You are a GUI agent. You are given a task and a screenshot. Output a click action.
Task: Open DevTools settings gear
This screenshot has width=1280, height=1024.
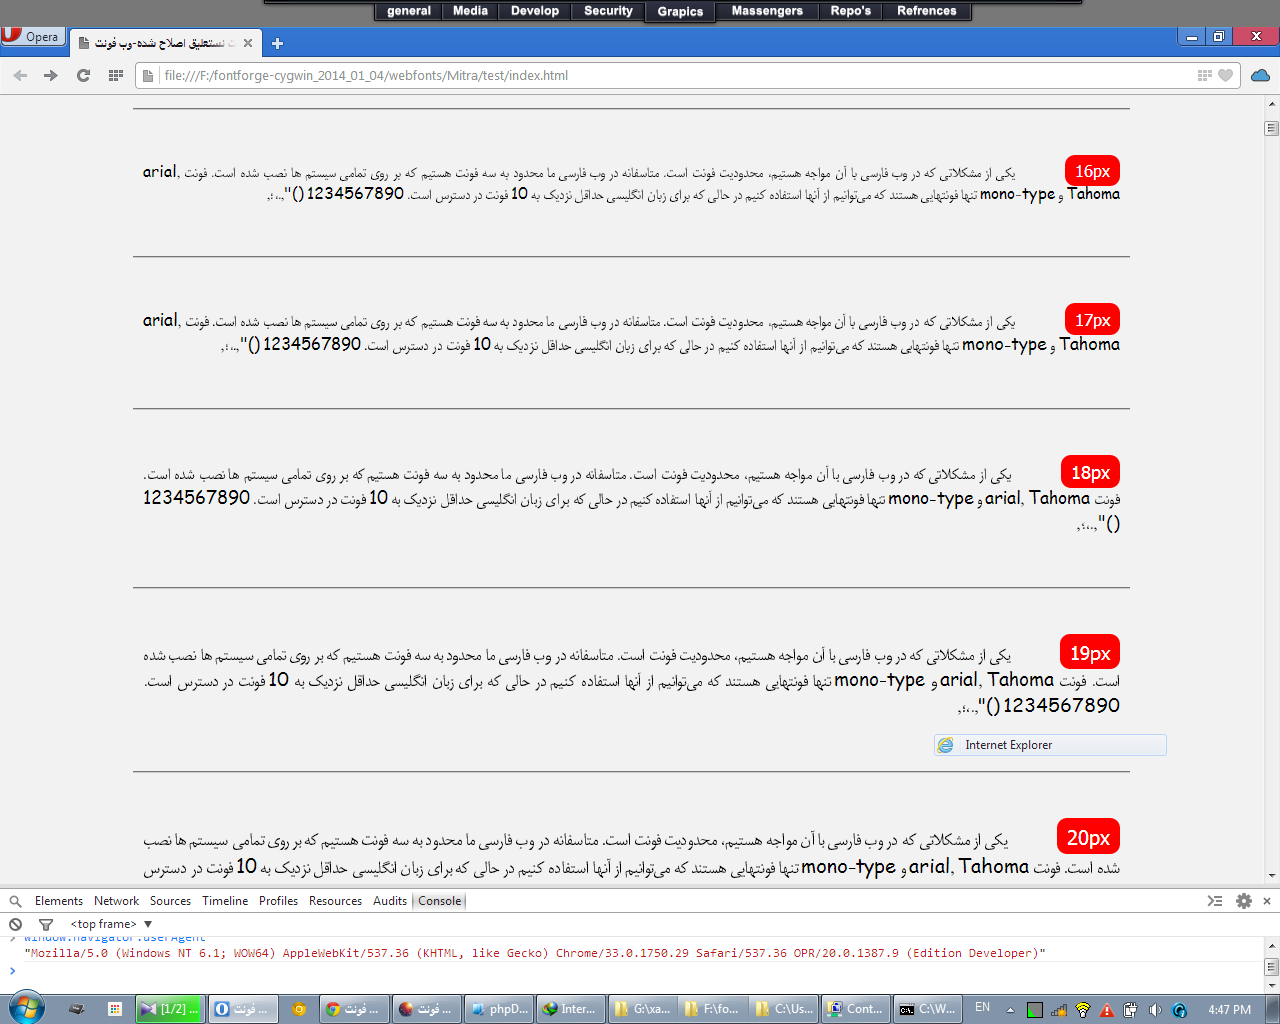pos(1243,900)
